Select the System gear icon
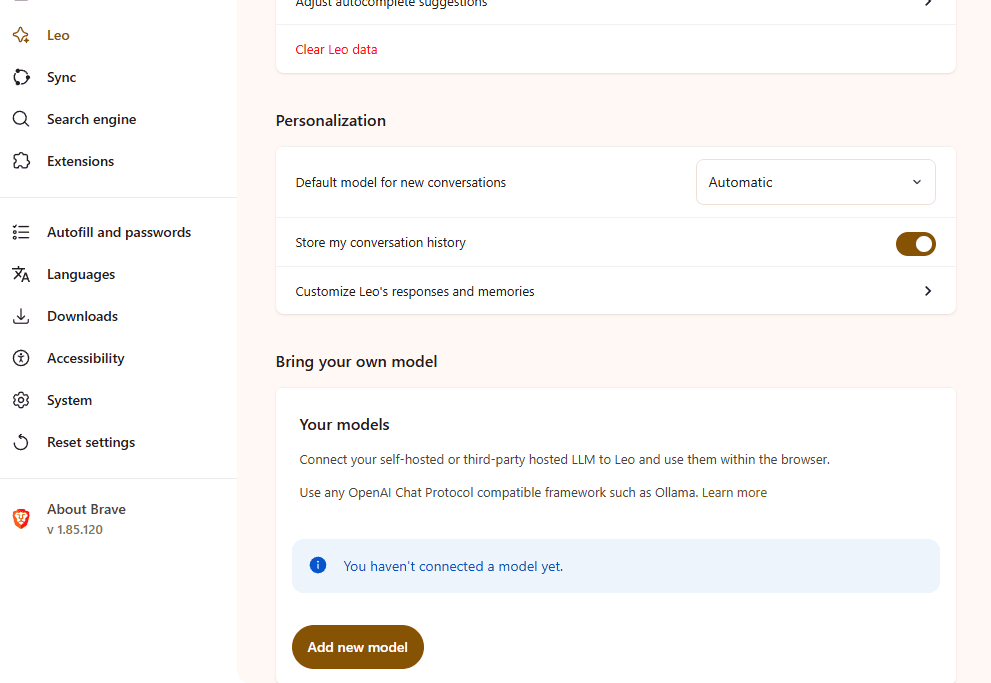991x683 pixels. (x=20, y=400)
